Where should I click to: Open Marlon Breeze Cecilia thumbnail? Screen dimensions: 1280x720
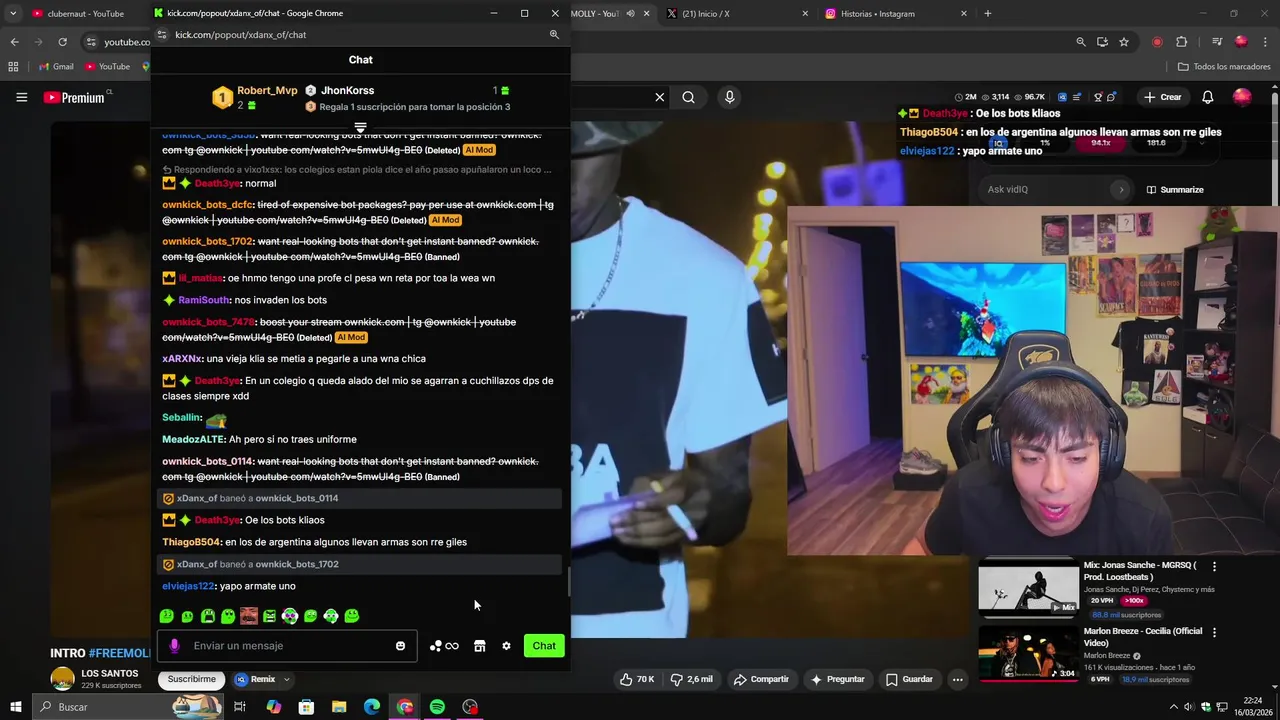(x=1028, y=654)
